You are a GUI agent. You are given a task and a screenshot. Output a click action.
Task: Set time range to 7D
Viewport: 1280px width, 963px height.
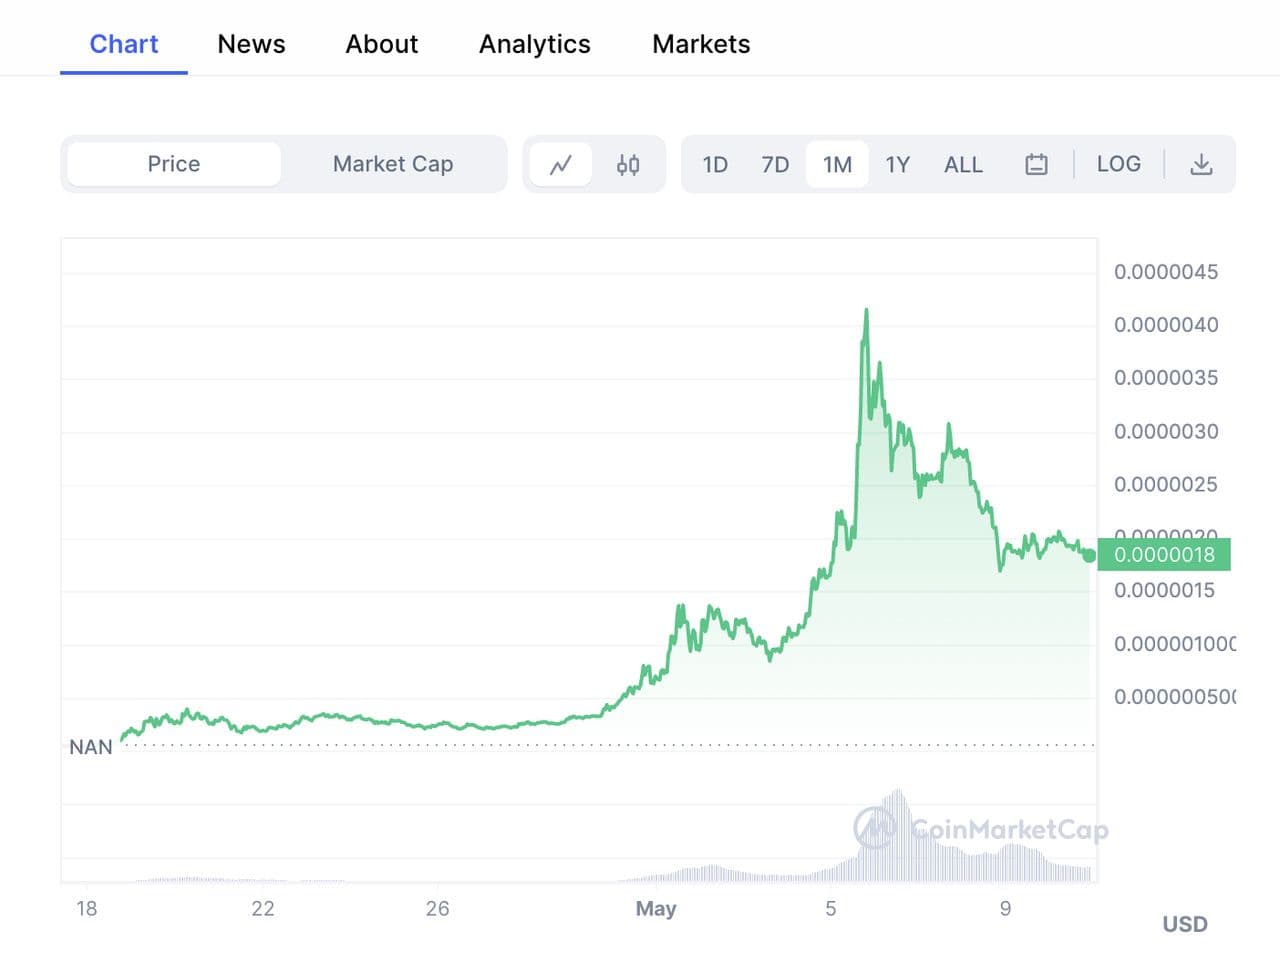pos(775,164)
